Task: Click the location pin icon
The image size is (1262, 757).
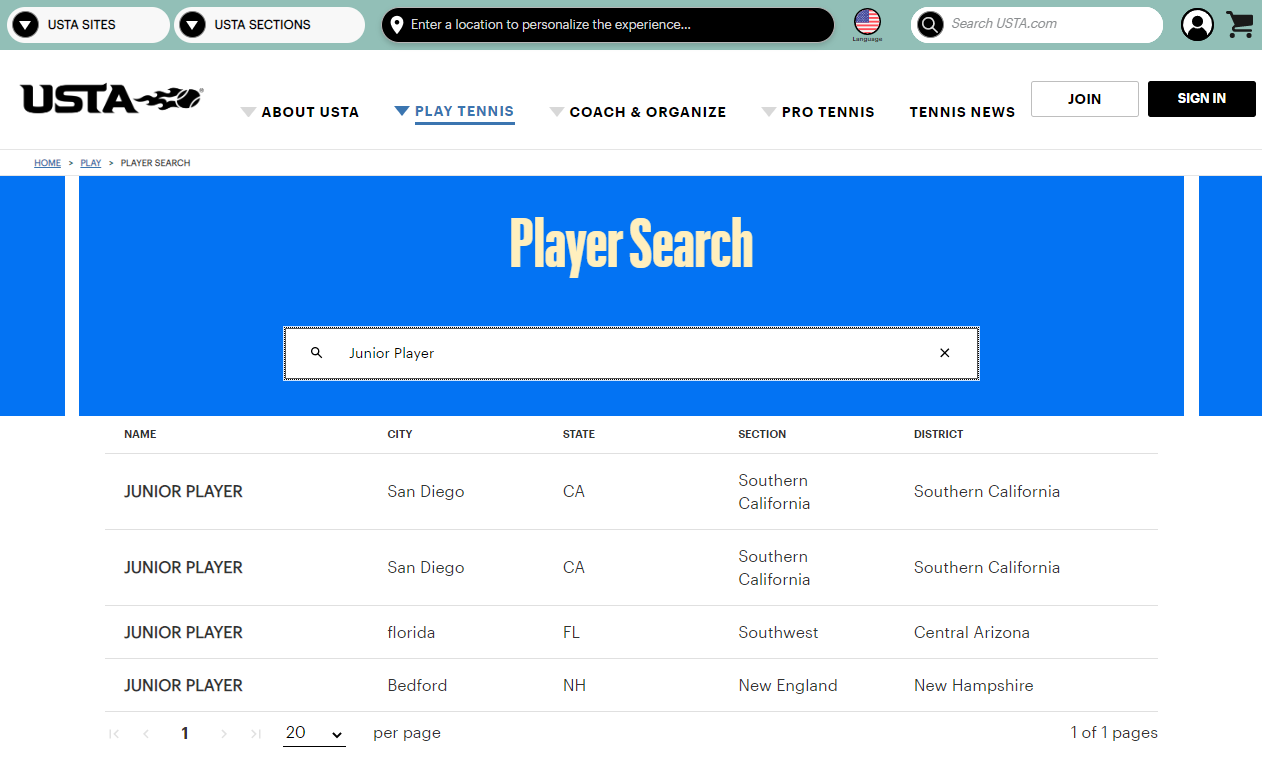Action: pyautogui.click(x=396, y=24)
